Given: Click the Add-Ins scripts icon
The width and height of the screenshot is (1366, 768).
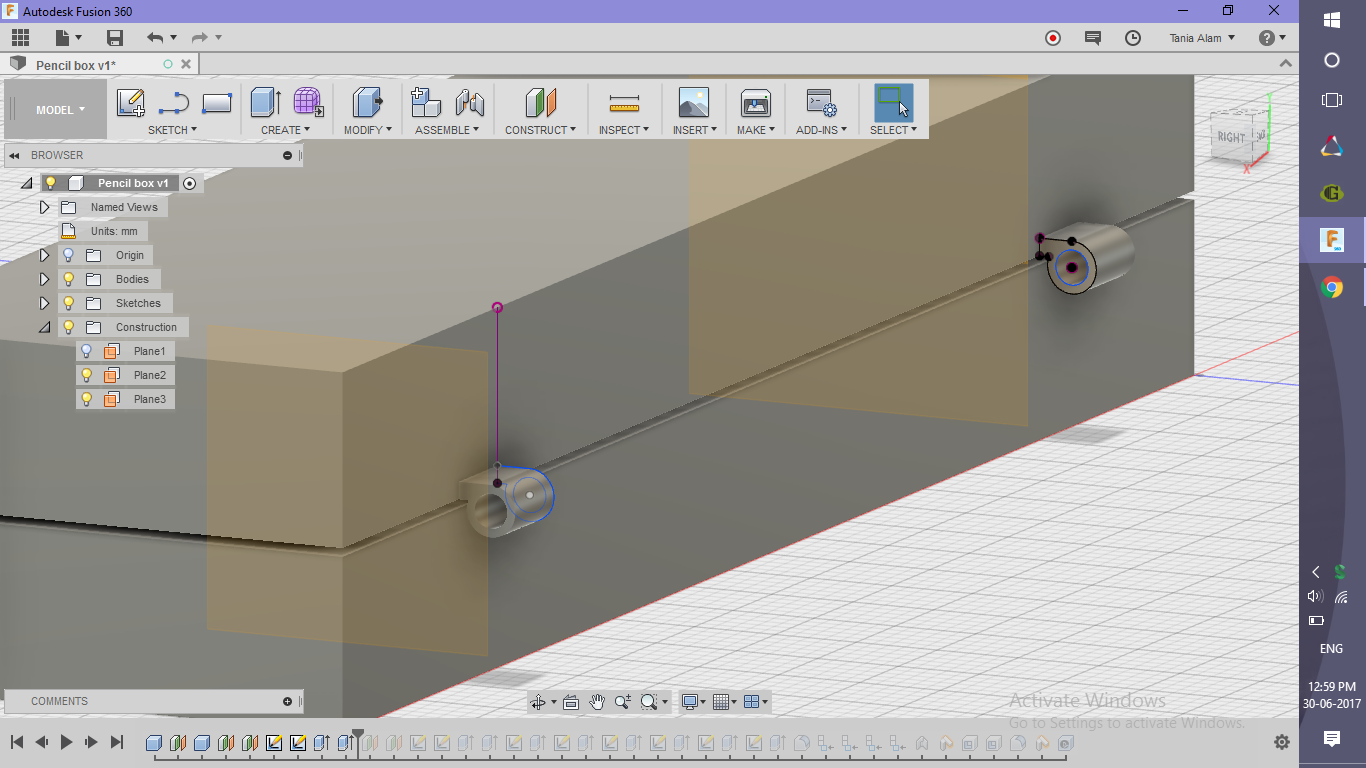Looking at the screenshot, I should pyautogui.click(x=821, y=102).
